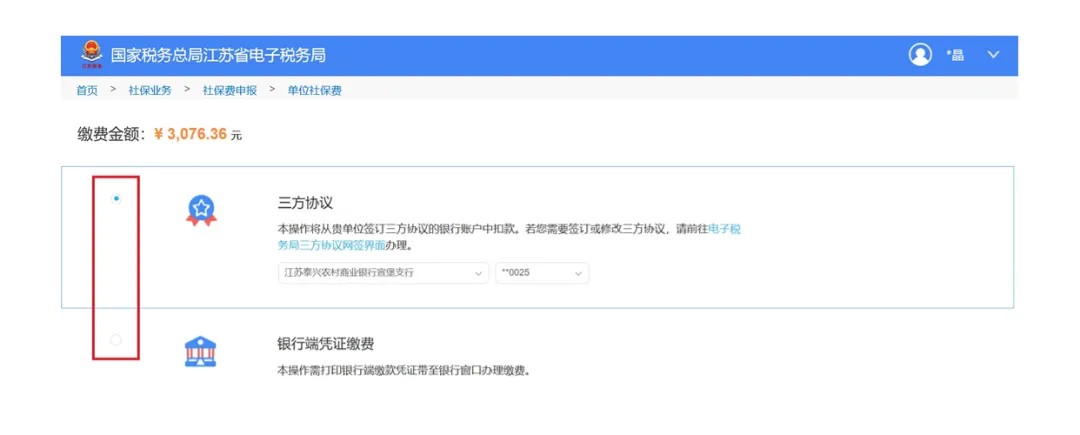
Task: Open the 江苏泰兴农村商业银行 bank dropdown
Action: point(383,273)
